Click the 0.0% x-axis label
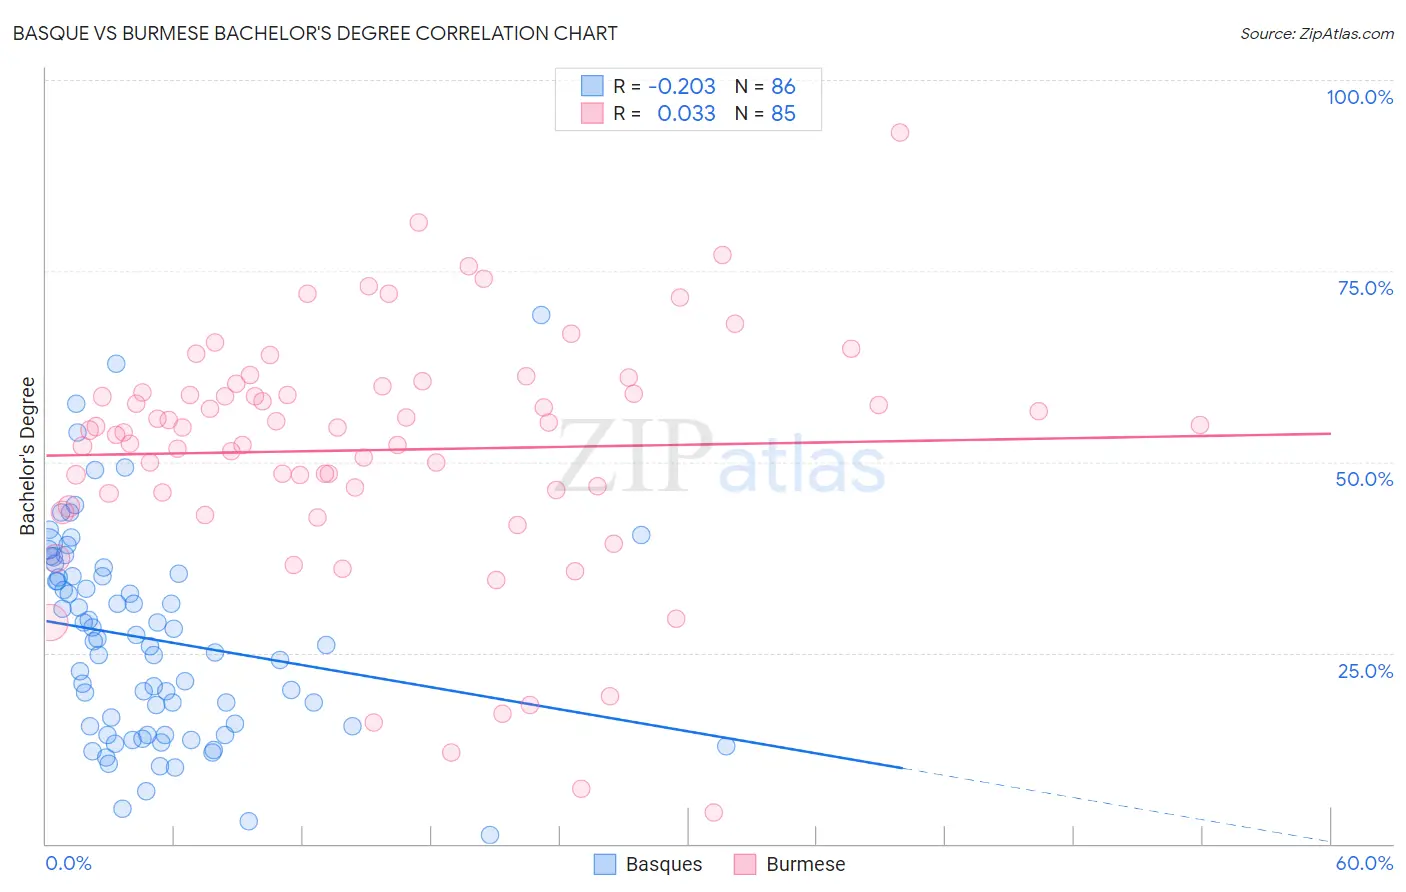This screenshot has height=892, width=1406. (68, 863)
